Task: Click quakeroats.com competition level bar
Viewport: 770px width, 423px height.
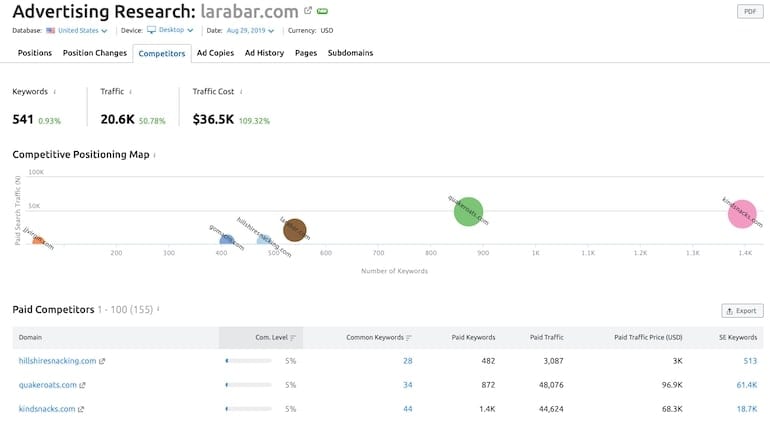Action: (248, 385)
